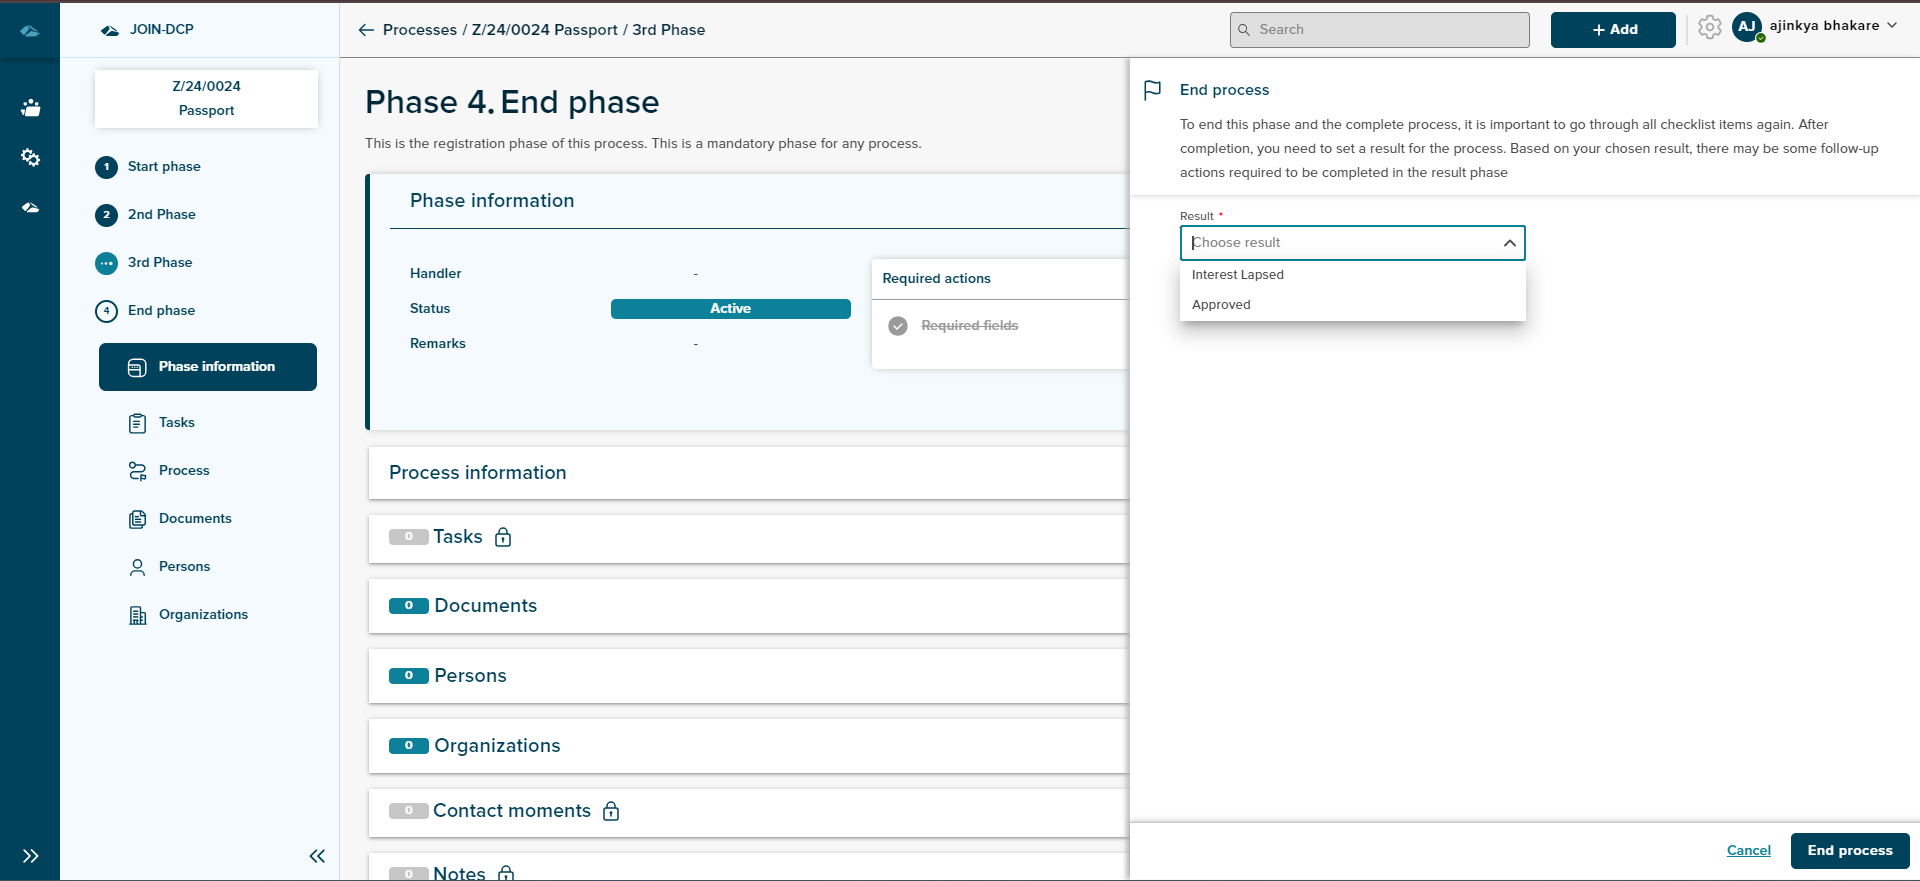Click the End process button
The width and height of the screenshot is (1920, 881).
point(1849,851)
